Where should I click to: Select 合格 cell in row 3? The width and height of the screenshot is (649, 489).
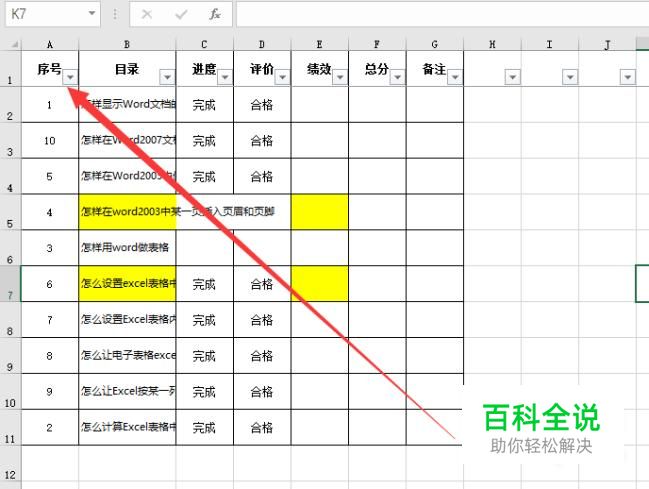[x=262, y=140]
